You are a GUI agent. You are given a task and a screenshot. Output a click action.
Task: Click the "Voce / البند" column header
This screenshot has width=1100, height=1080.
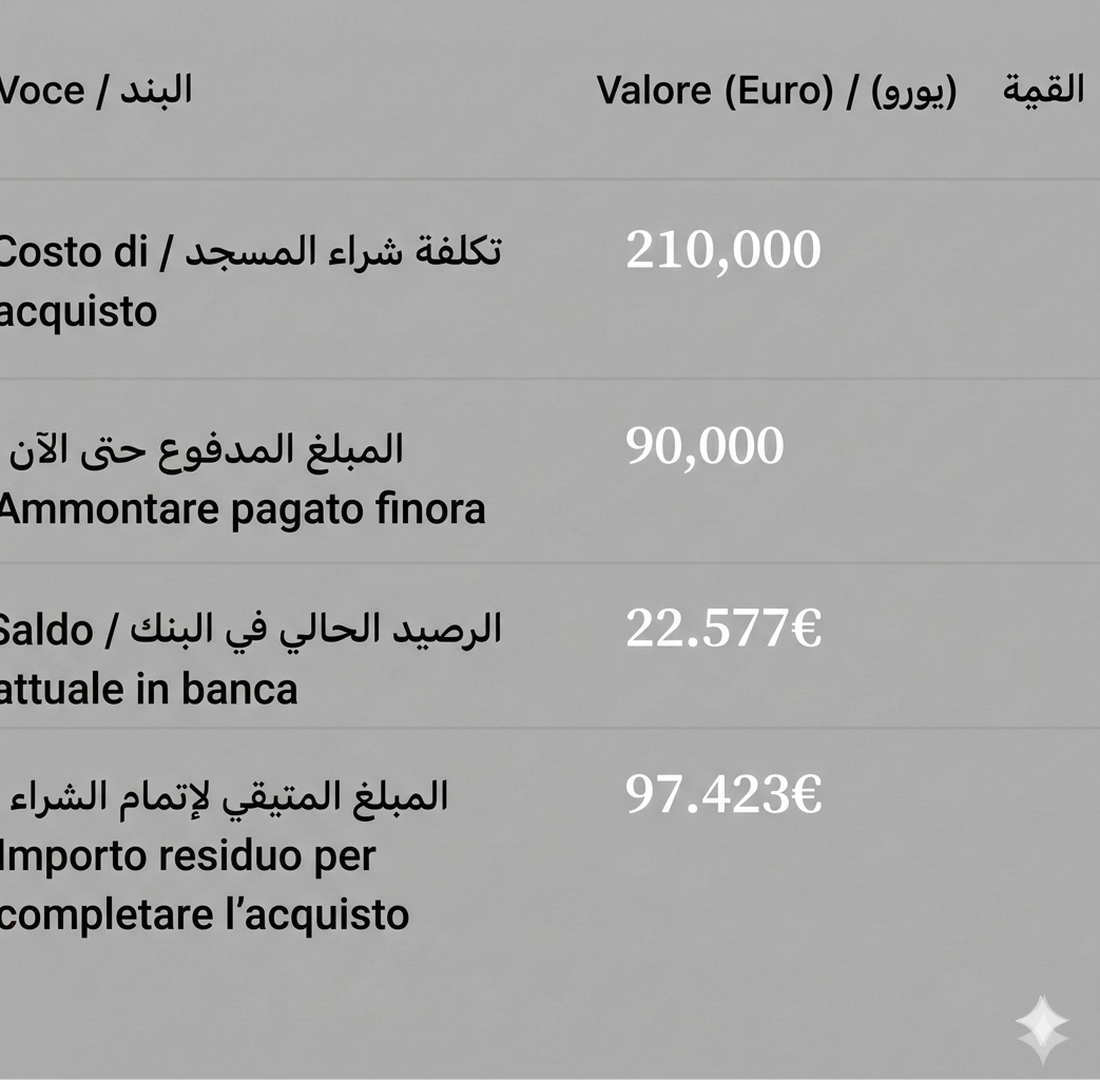(95, 91)
